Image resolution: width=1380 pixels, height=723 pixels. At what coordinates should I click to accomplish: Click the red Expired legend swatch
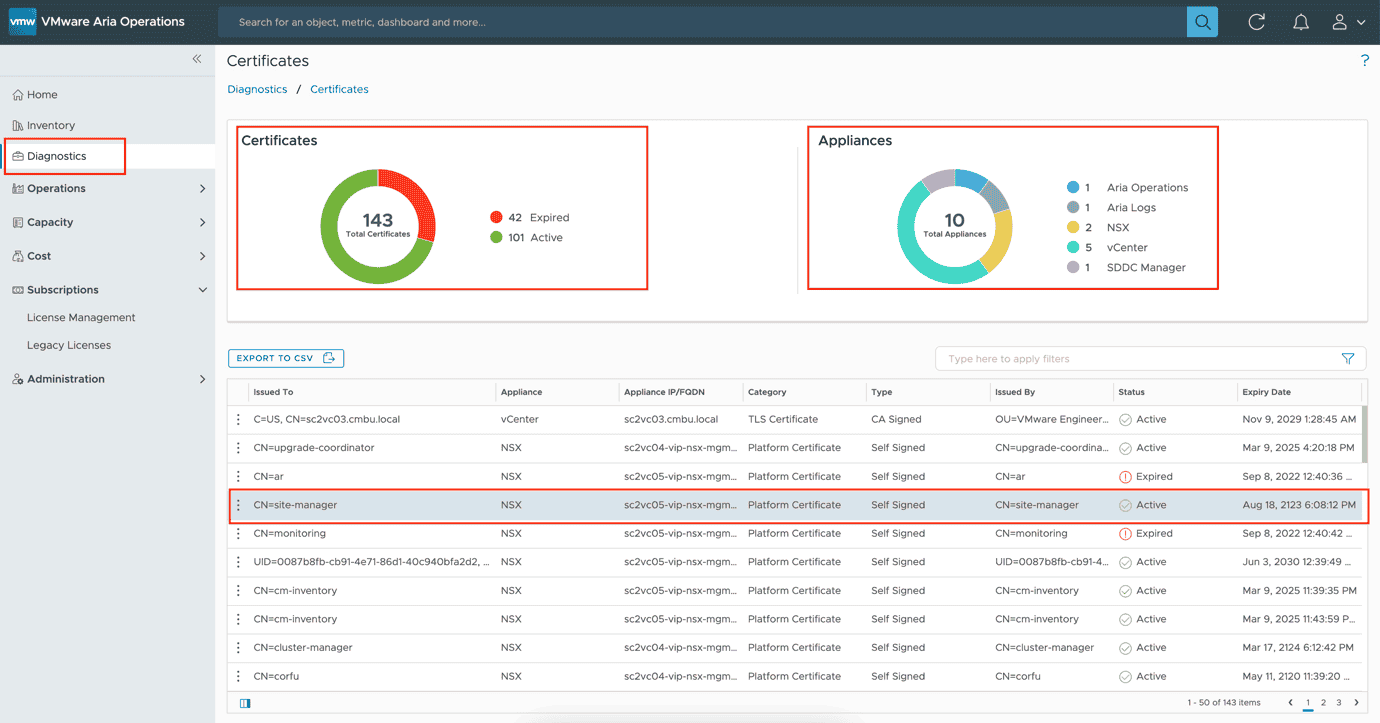[x=496, y=218]
